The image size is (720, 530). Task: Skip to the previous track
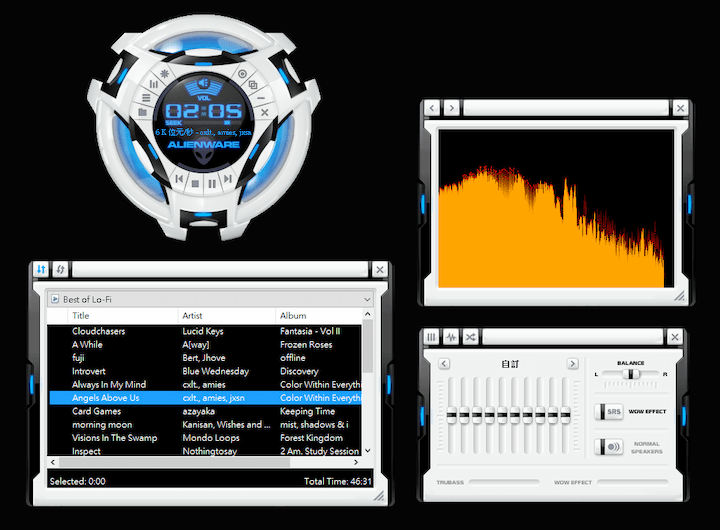click(x=180, y=178)
